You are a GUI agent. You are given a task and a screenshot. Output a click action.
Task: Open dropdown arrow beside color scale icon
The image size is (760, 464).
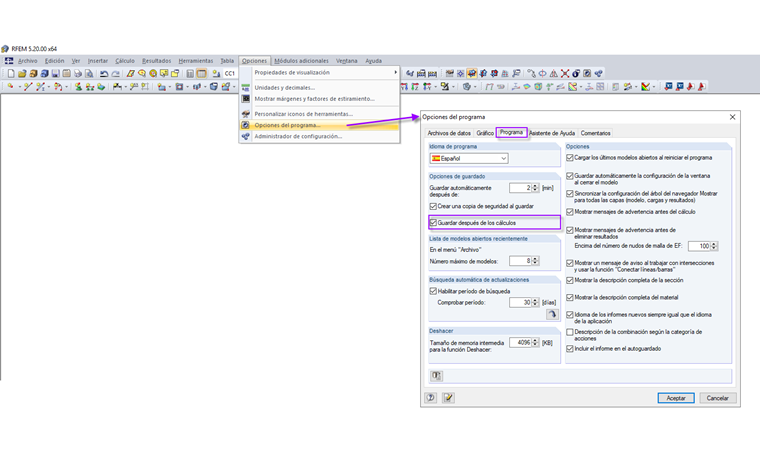coord(654,87)
